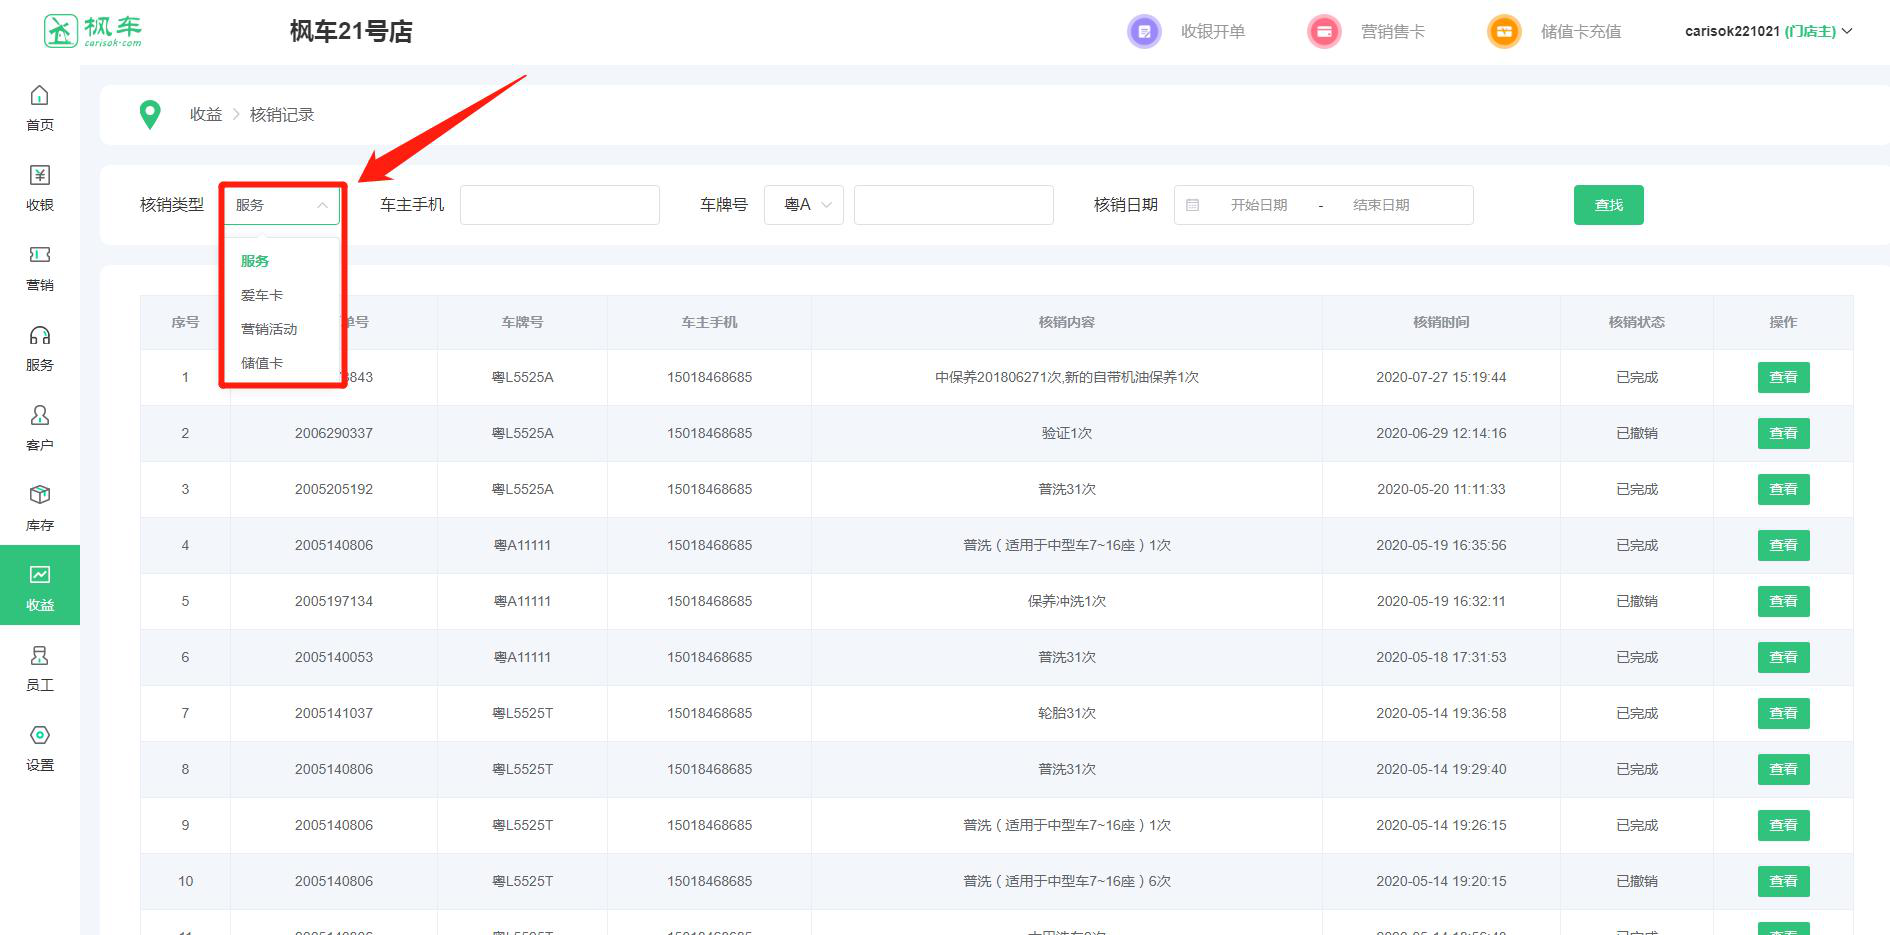Viewport: 1890px width, 935px height.
Task: Click 收益 in the breadcrumb
Action: click(x=206, y=115)
